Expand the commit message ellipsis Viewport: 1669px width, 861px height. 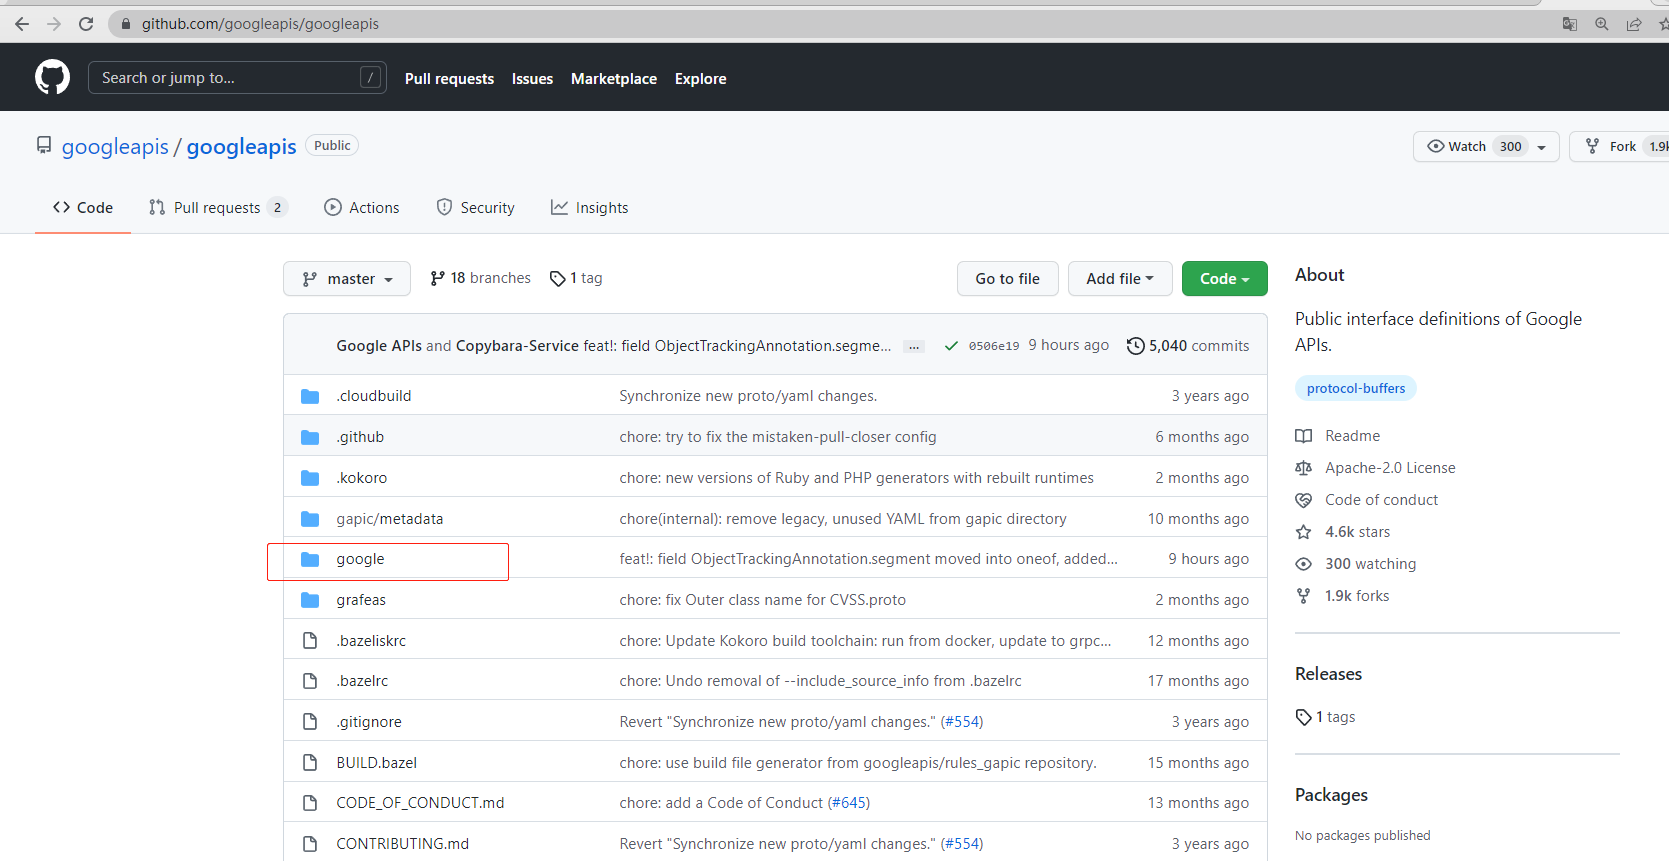914,347
